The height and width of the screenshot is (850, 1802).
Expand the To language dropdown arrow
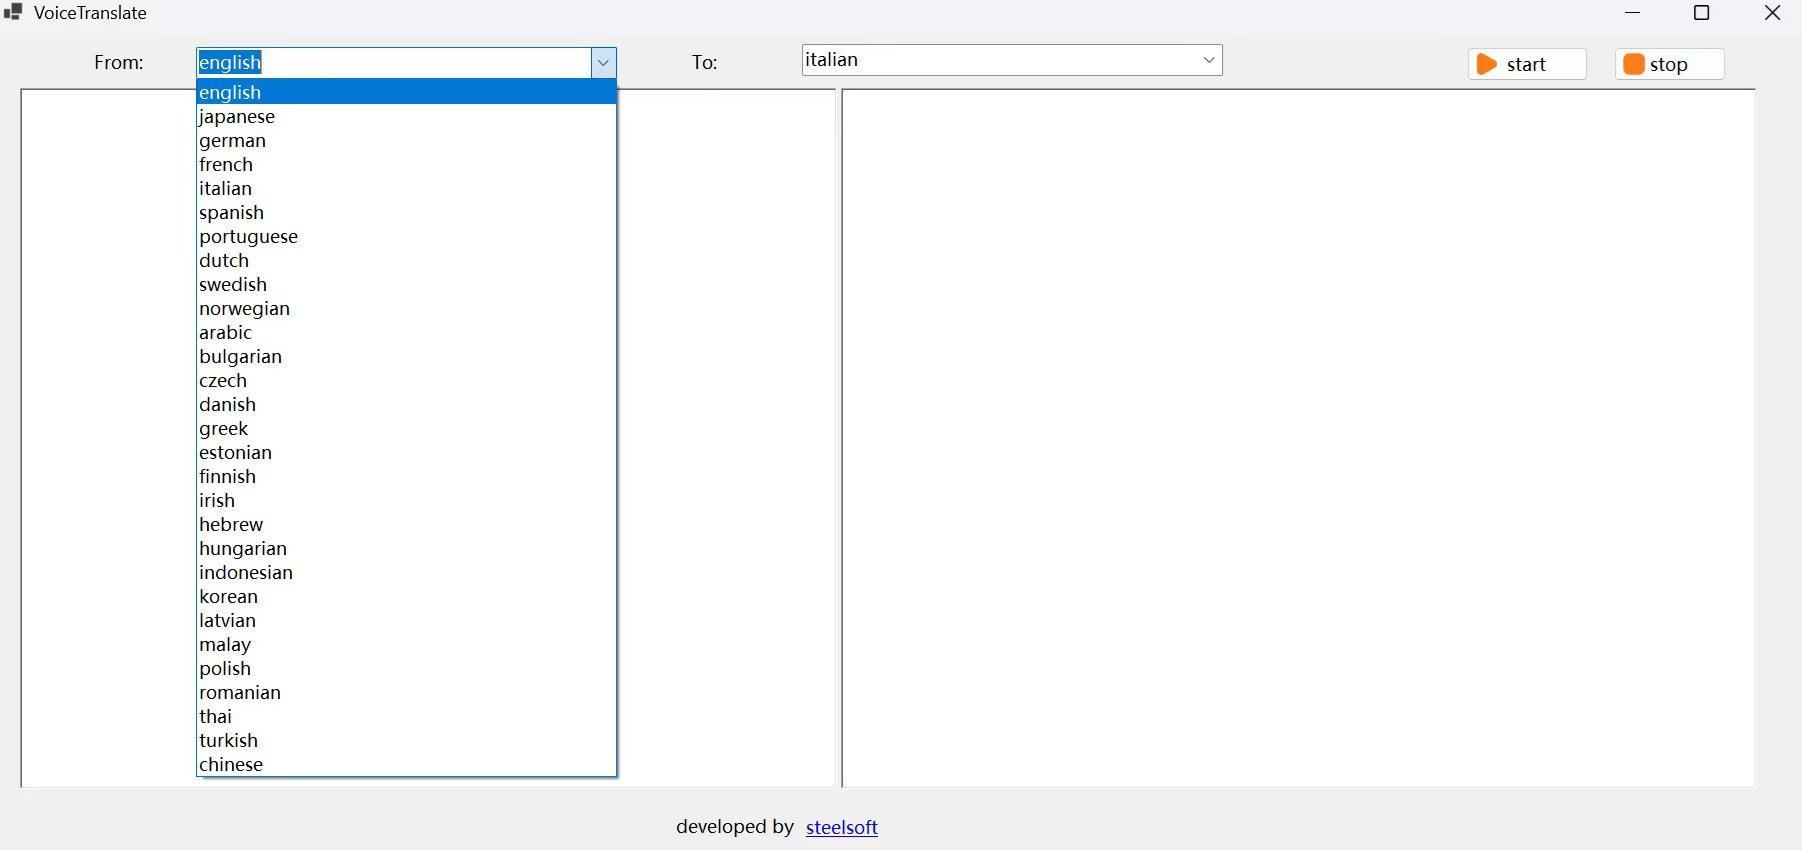point(1209,60)
